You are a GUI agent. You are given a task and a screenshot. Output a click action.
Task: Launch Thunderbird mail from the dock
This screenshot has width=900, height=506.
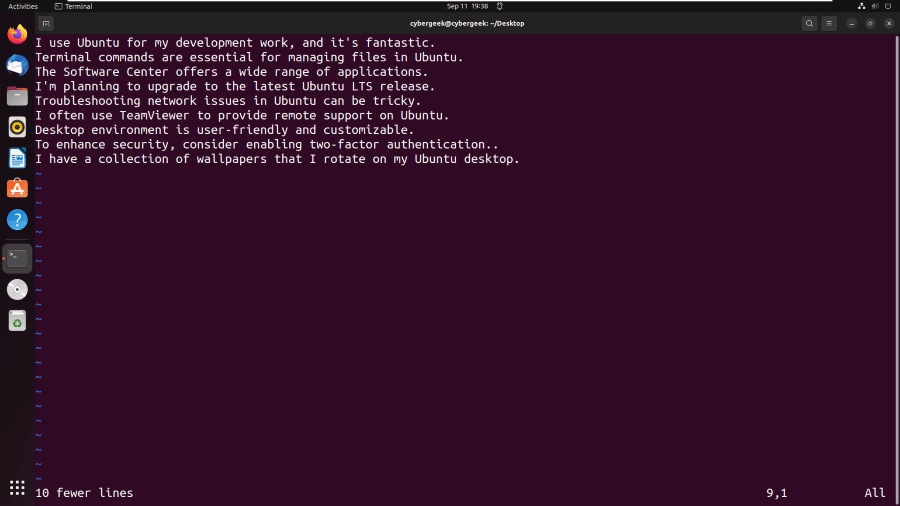(17, 65)
